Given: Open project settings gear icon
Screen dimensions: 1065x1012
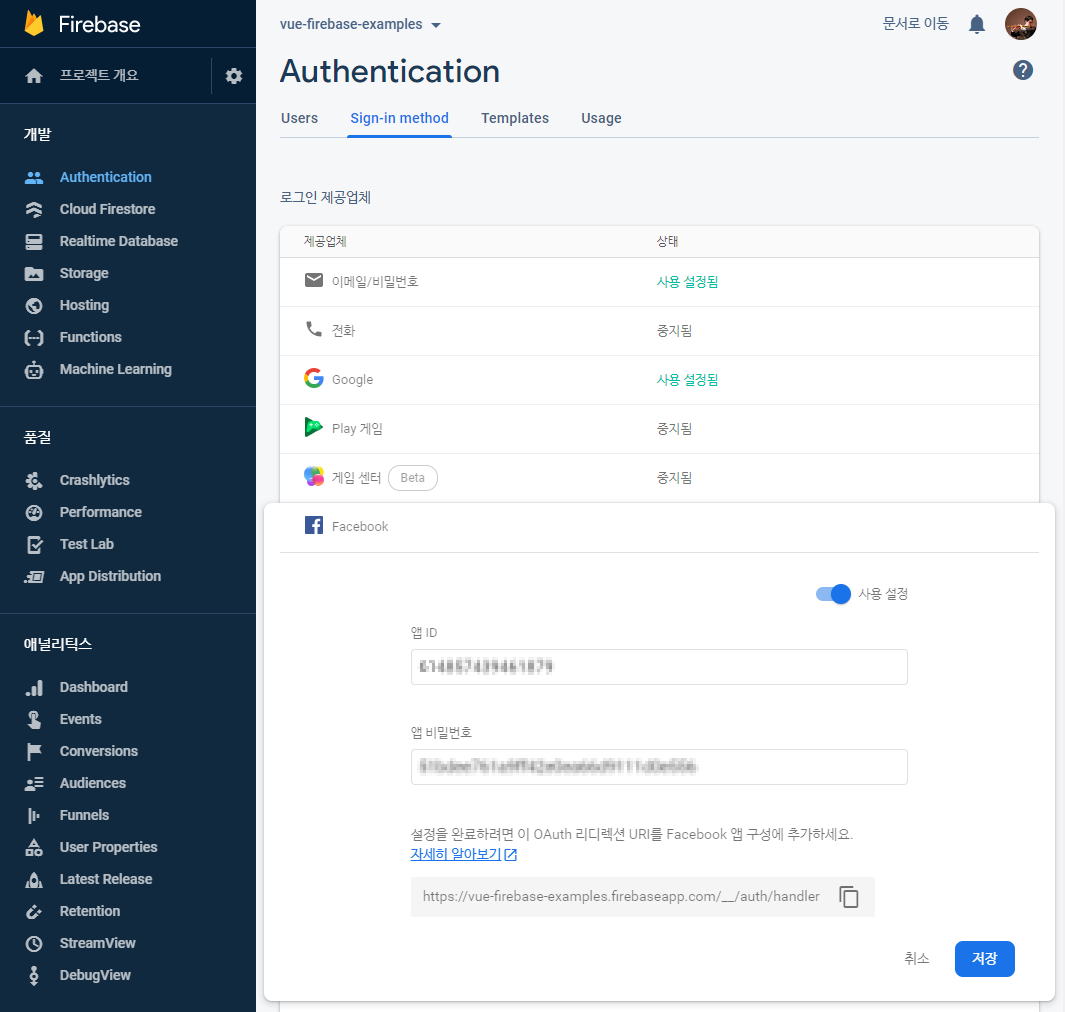Looking at the screenshot, I should 234,75.
